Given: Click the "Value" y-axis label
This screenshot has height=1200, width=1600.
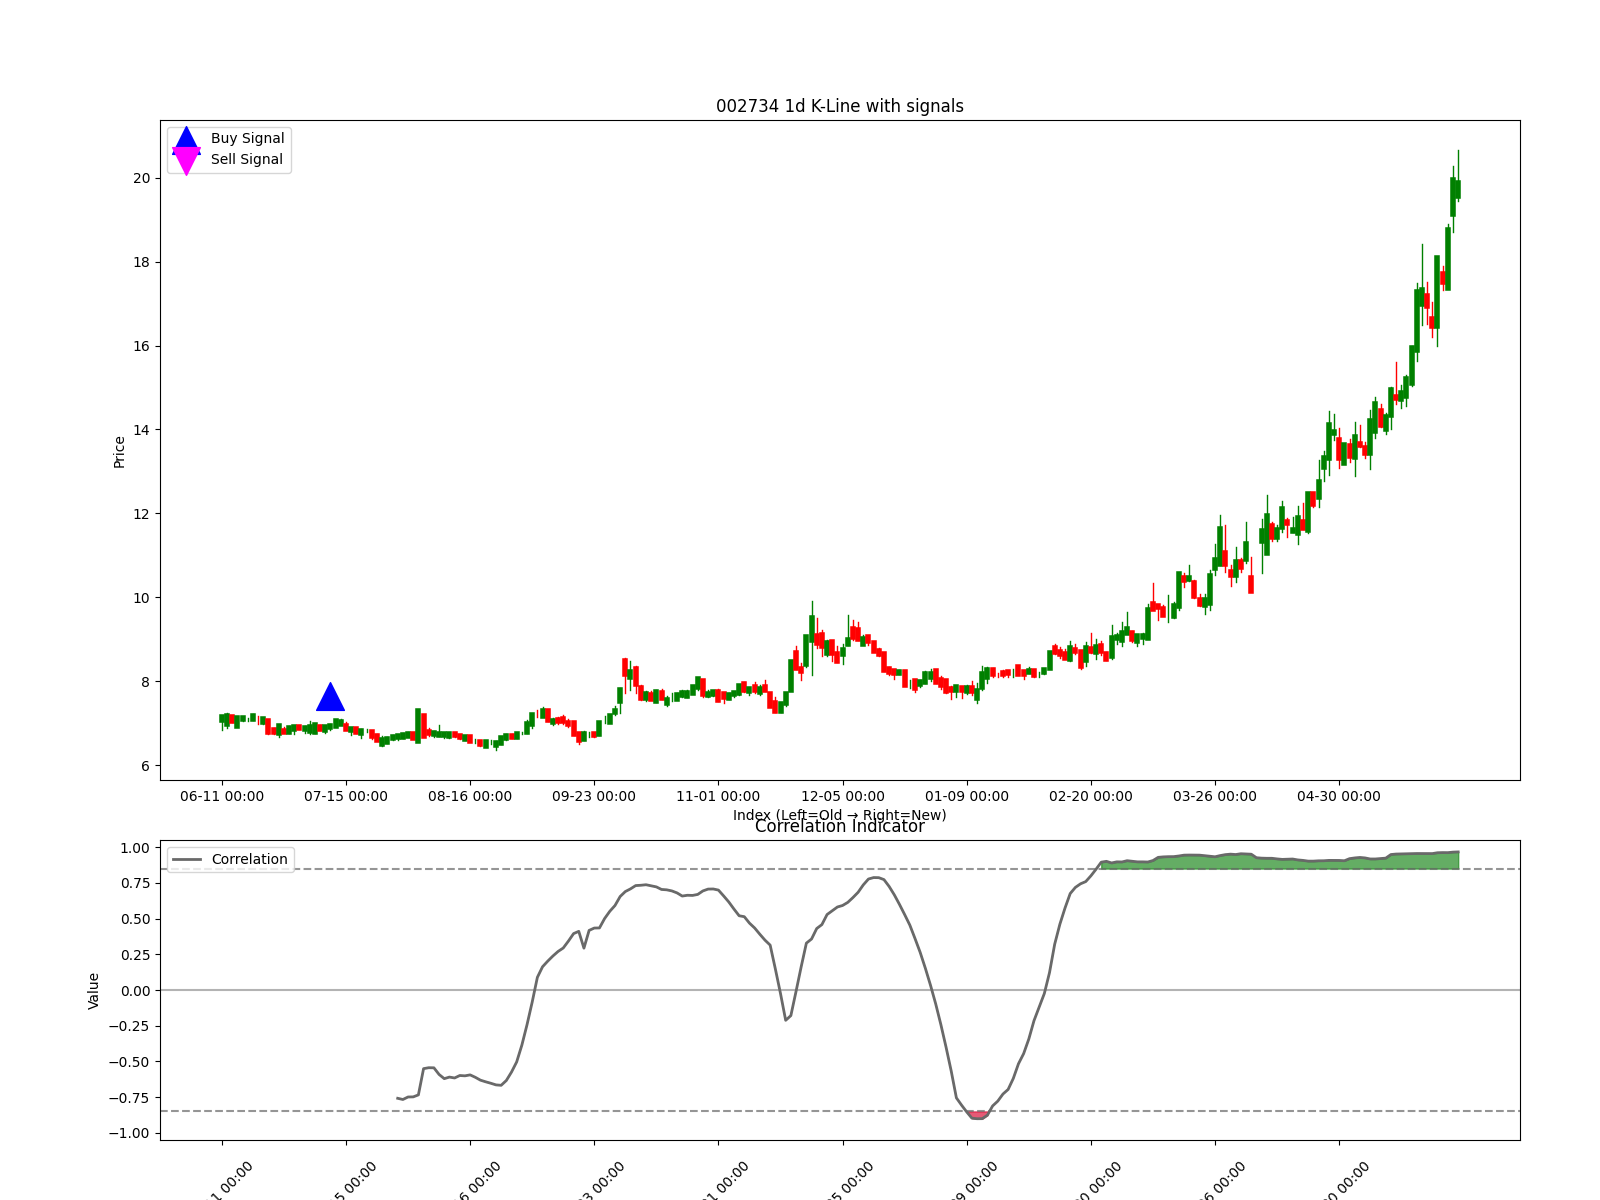Looking at the screenshot, I should (x=94, y=991).
